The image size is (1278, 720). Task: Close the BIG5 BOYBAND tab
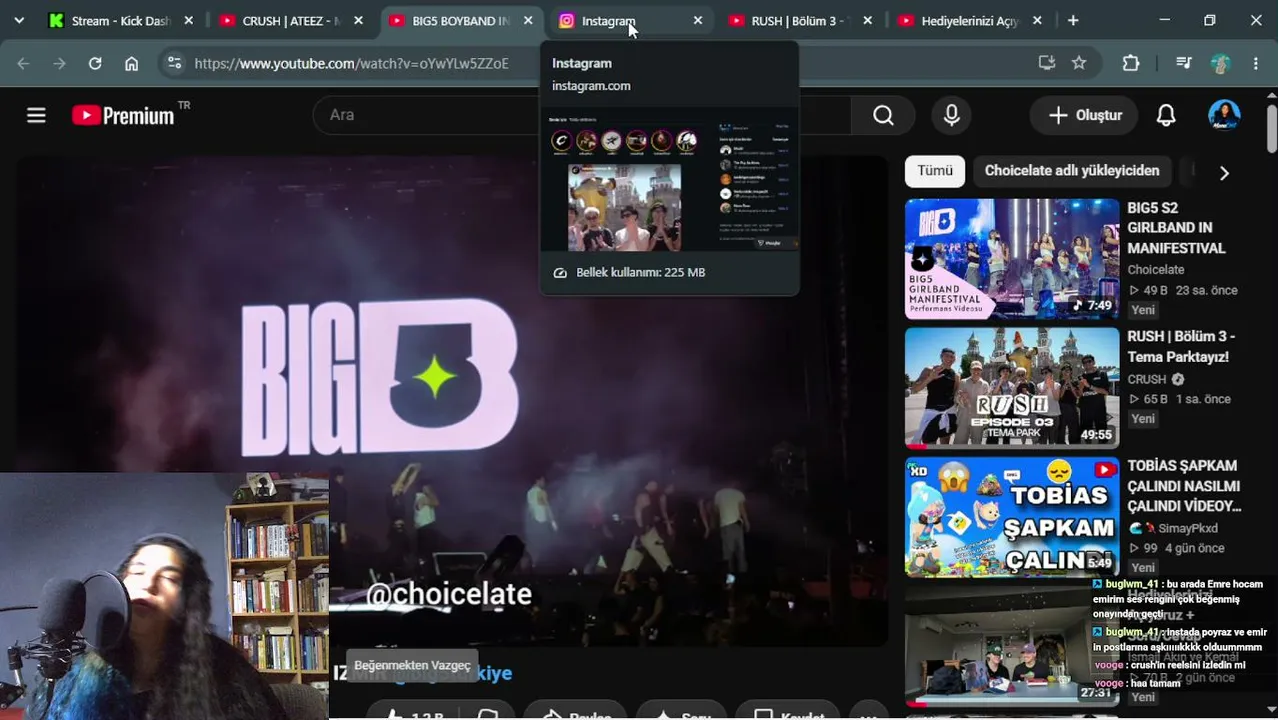pos(528,20)
